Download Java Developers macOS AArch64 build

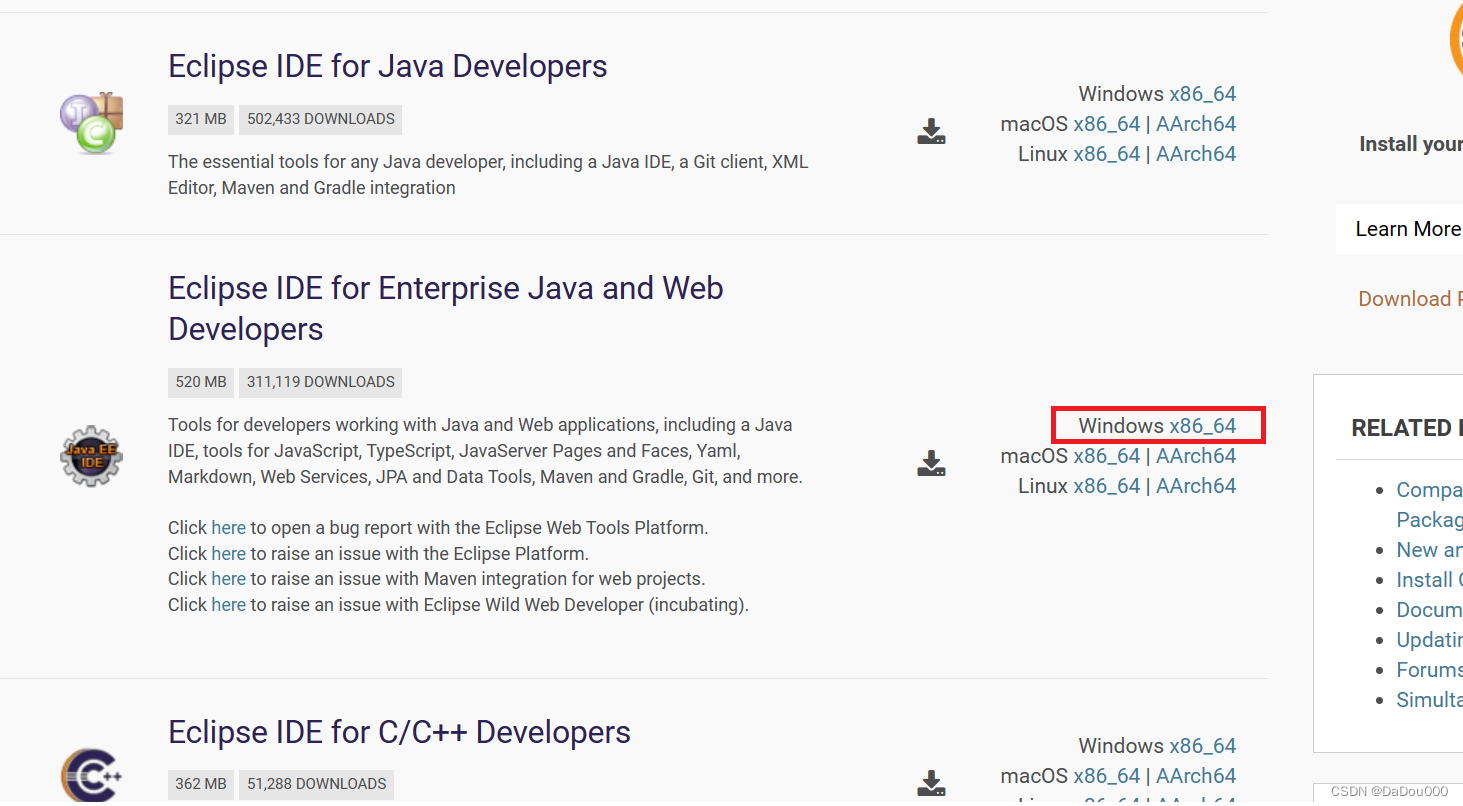pyautogui.click(x=1196, y=124)
